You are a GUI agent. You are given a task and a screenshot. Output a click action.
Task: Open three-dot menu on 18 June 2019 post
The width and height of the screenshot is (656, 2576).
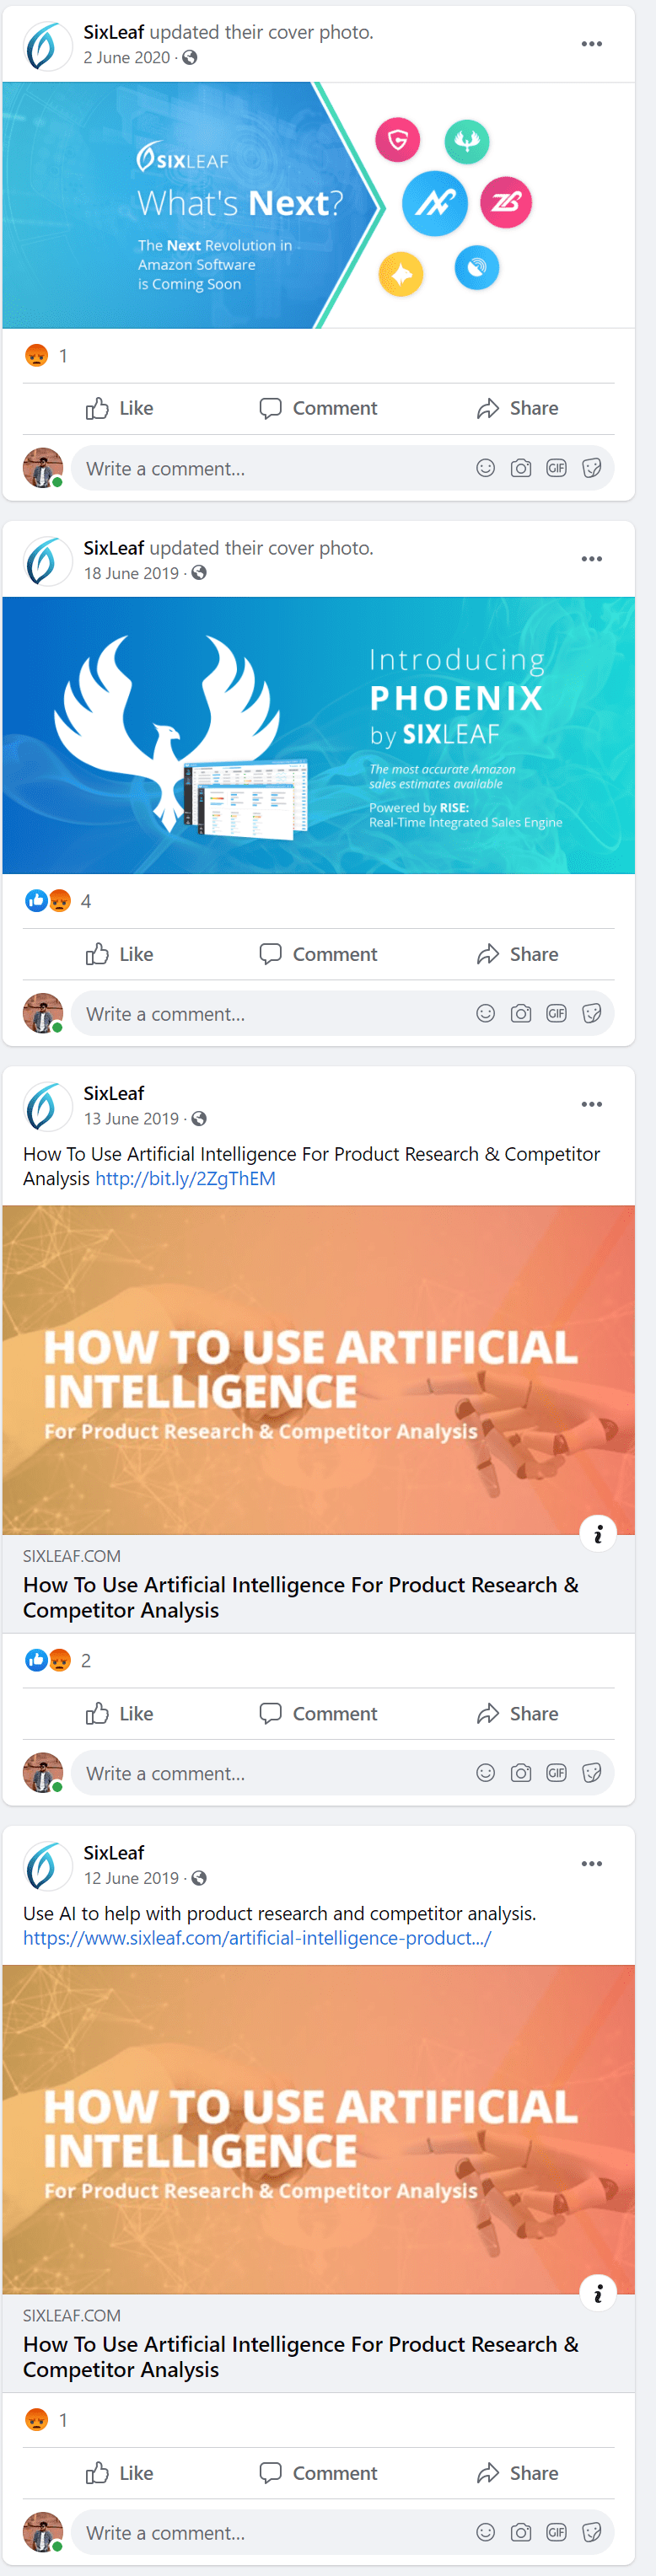click(x=591, y=559)
